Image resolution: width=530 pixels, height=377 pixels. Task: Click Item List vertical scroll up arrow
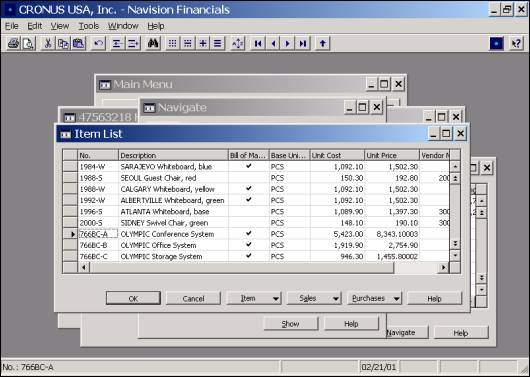(455, 166)
